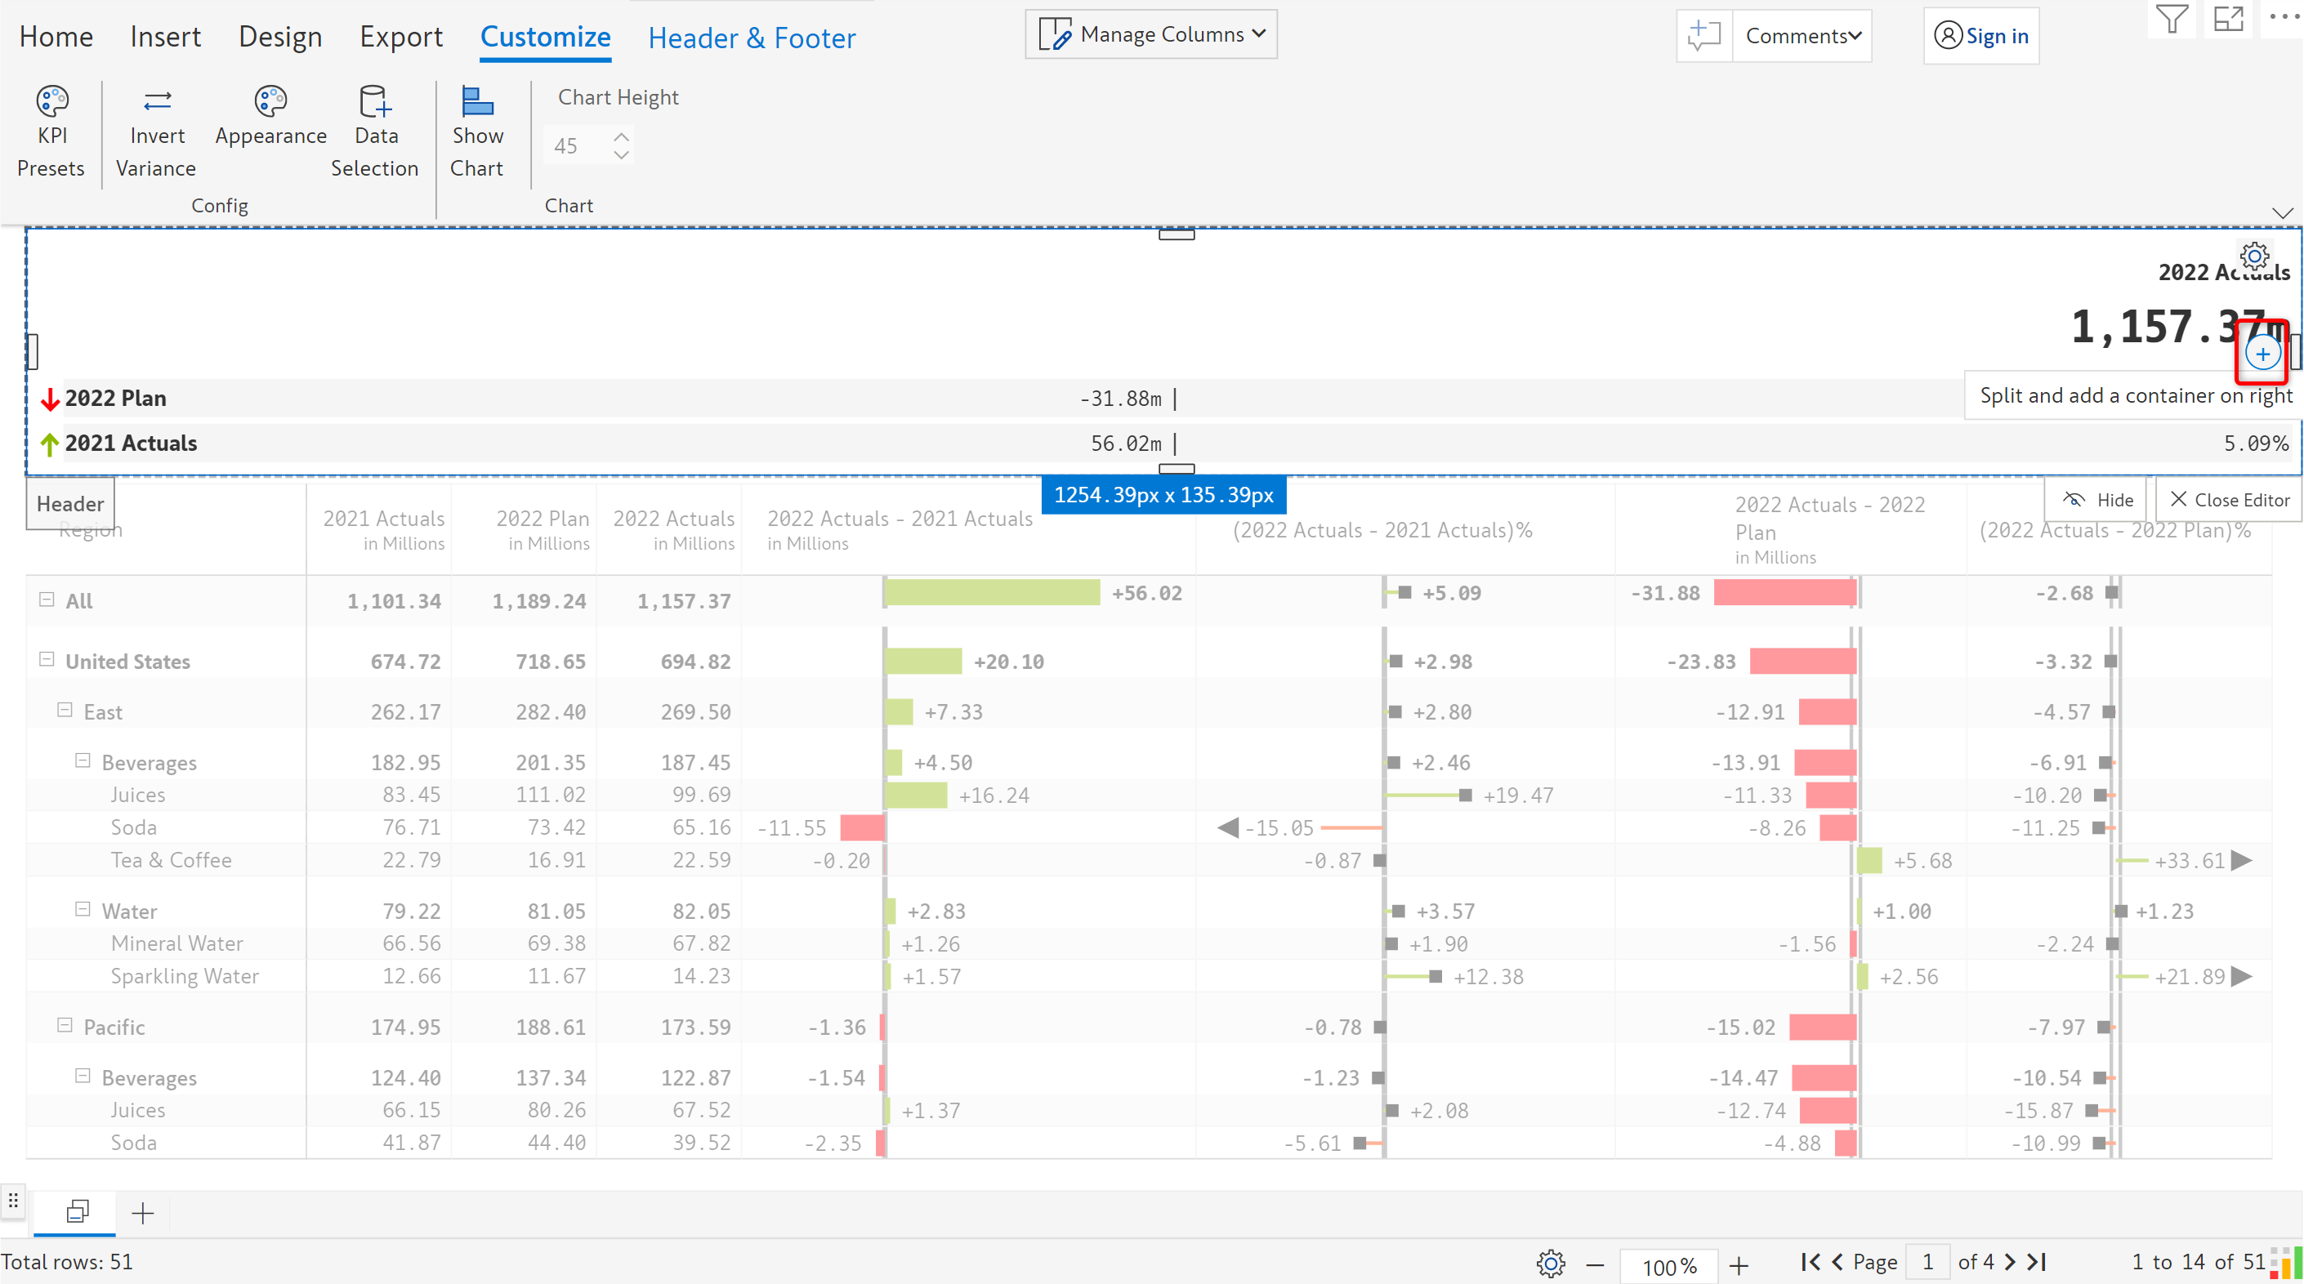Open the Manage Columns dropdown
The height and width of the screenshot is (1284, 2304).
pos(1151,35)
